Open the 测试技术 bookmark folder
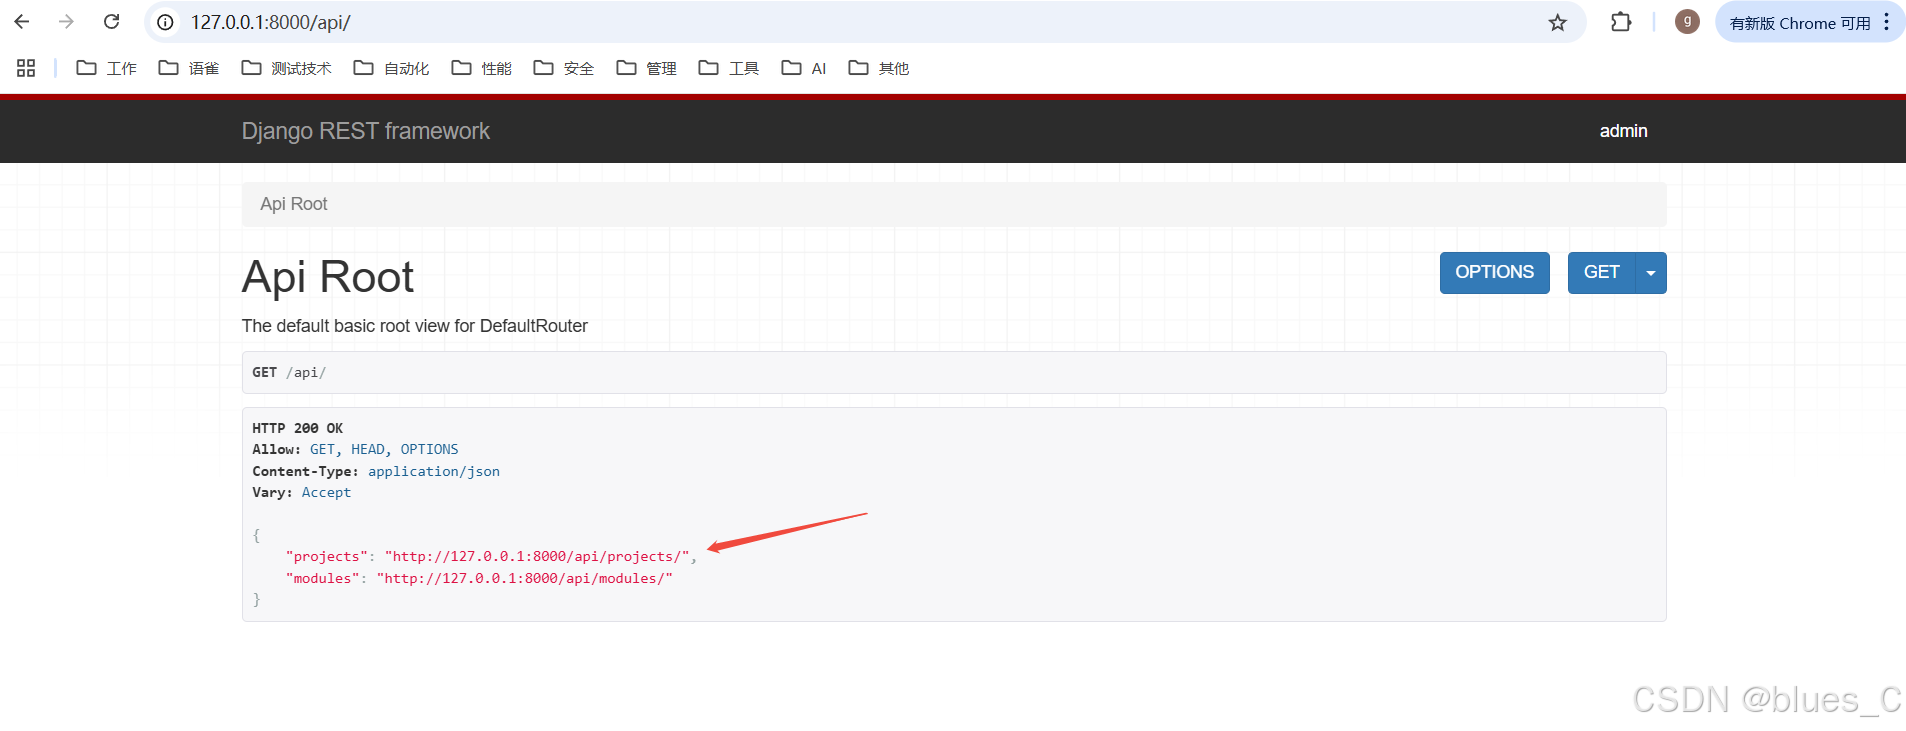The image size is (1906, 731). click(x=286, y=68)
